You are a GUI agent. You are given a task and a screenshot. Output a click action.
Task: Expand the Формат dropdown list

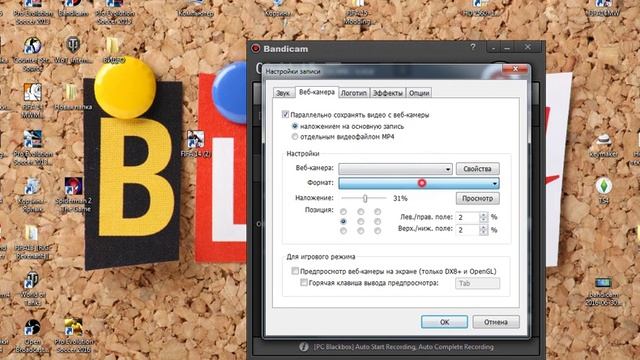point(419,183)
